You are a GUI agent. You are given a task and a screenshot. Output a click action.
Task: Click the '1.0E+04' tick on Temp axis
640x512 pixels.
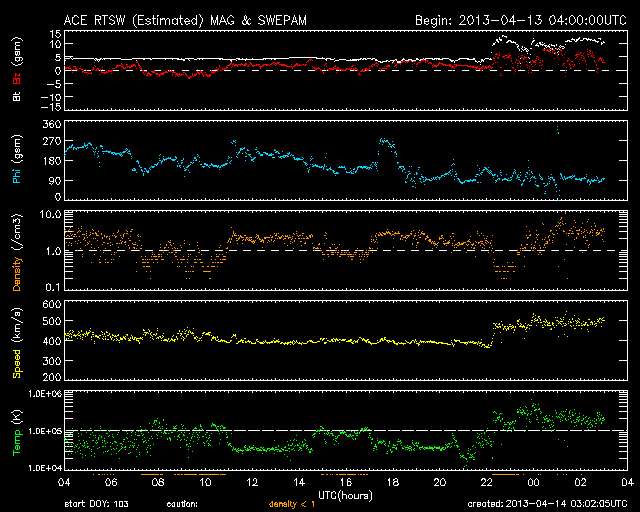[x=45, y=467]
